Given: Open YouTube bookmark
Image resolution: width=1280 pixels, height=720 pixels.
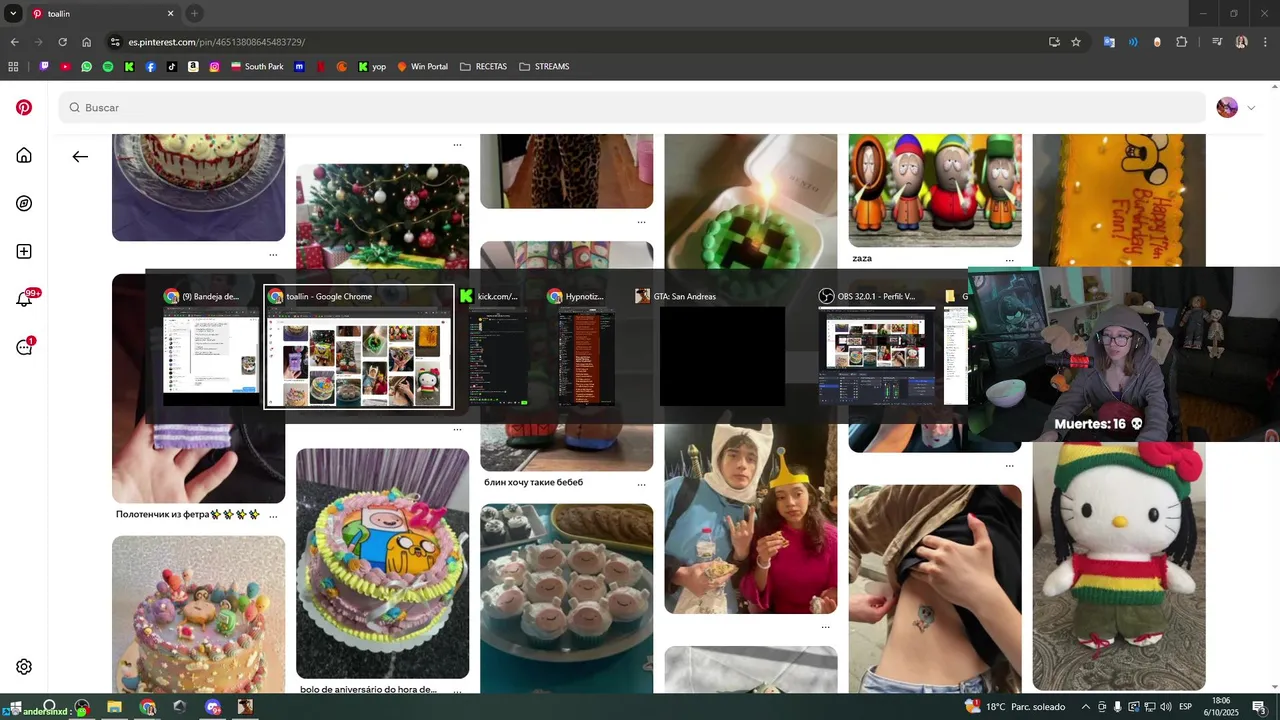Looking at the screenshot, I should coord(65,67).
